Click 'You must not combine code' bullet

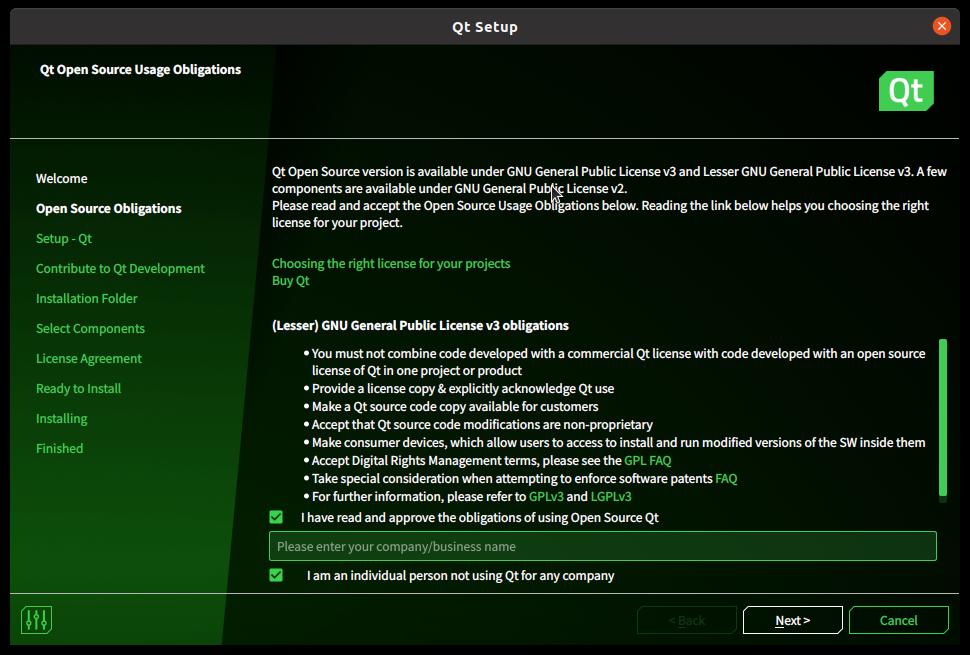pos(619,362)
